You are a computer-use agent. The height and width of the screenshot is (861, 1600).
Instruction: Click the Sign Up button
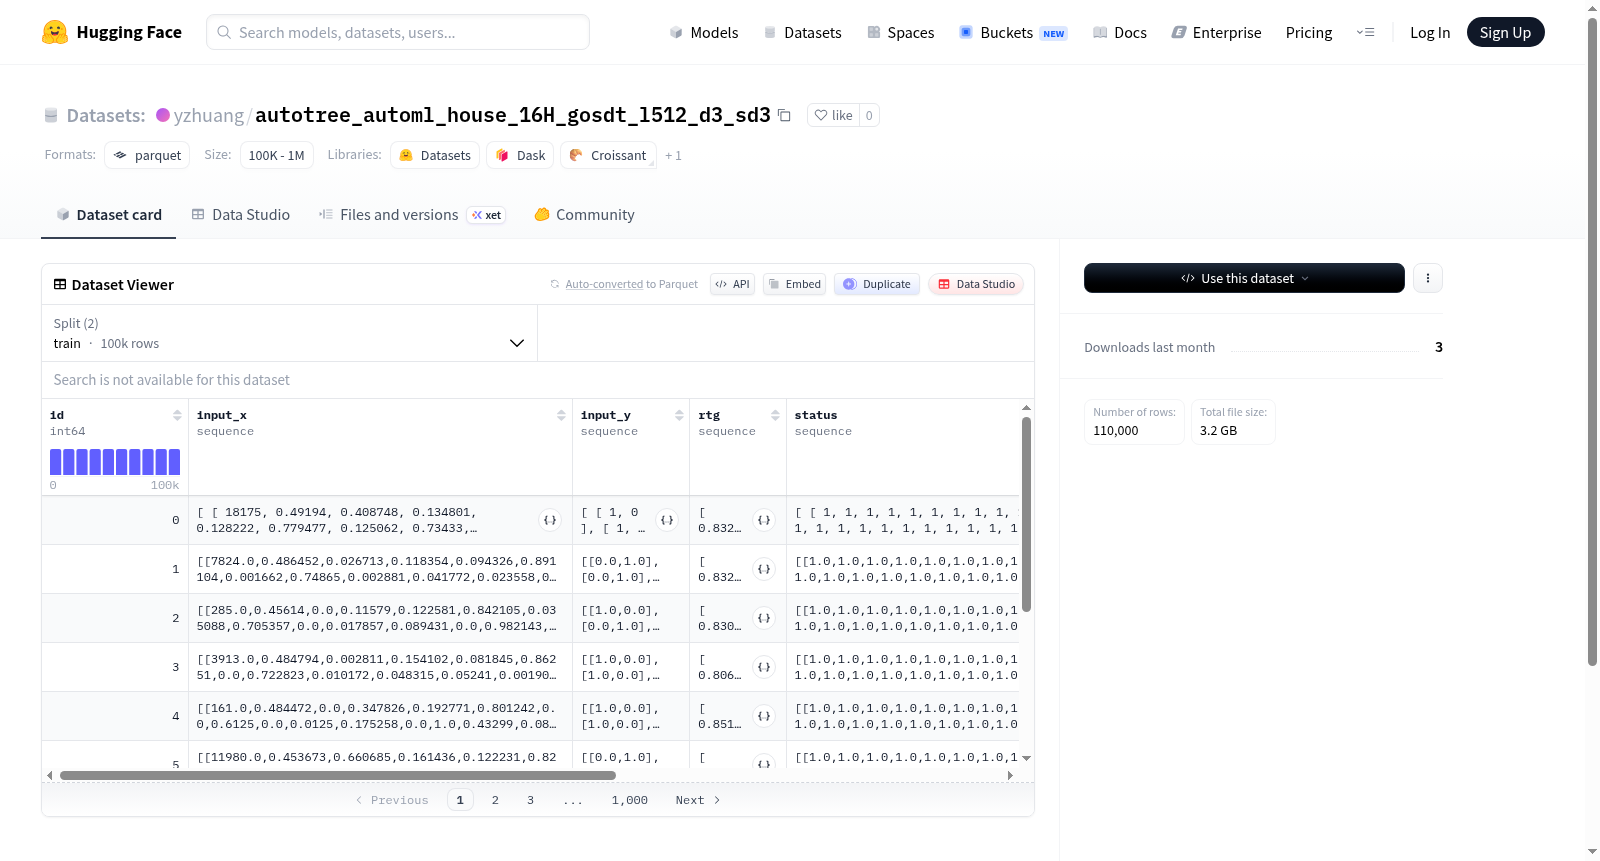coord(1505,32)
